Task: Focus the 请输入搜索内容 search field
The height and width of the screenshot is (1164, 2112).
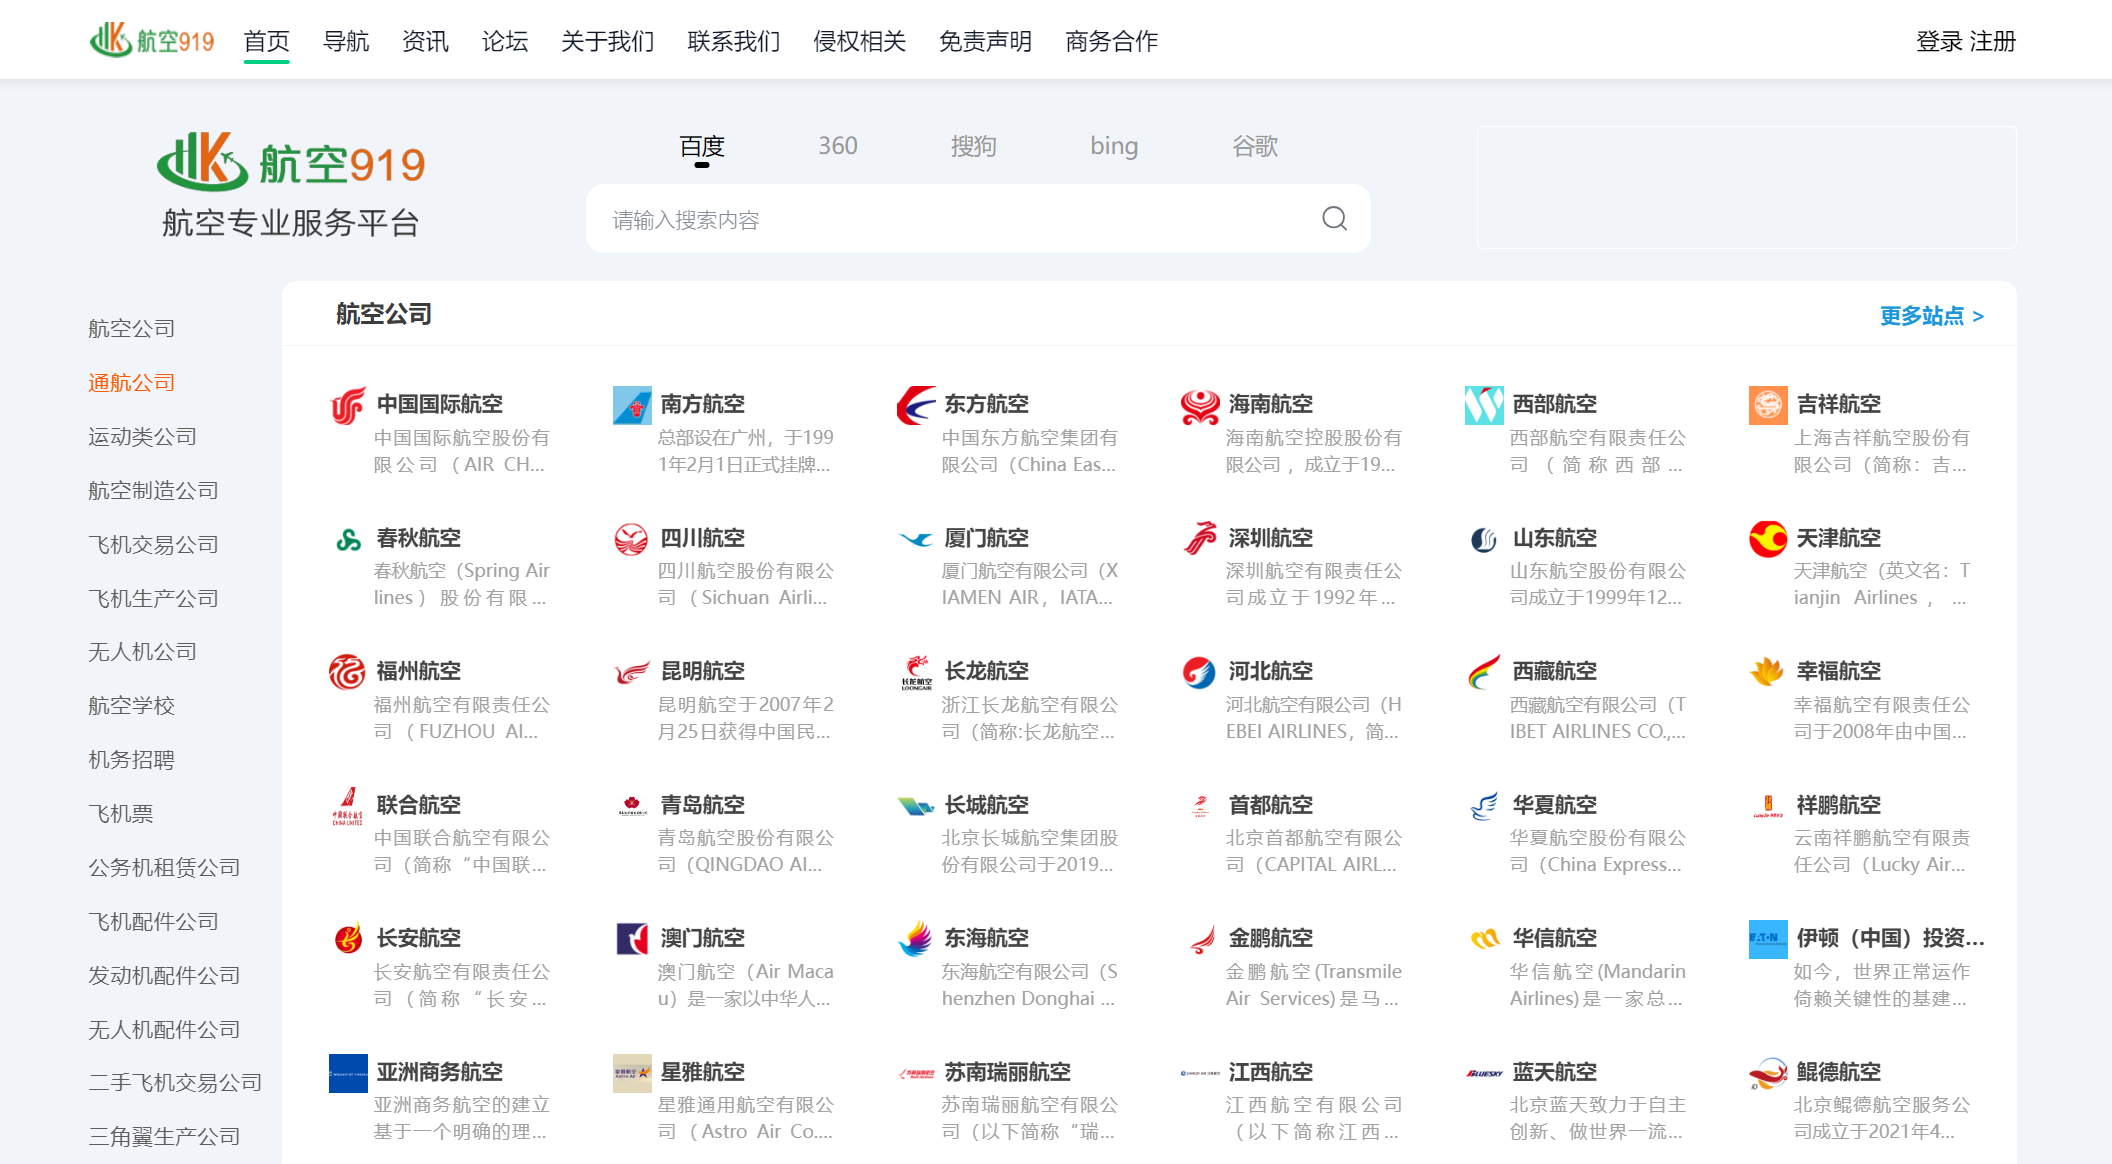Action: coord(978,219)
